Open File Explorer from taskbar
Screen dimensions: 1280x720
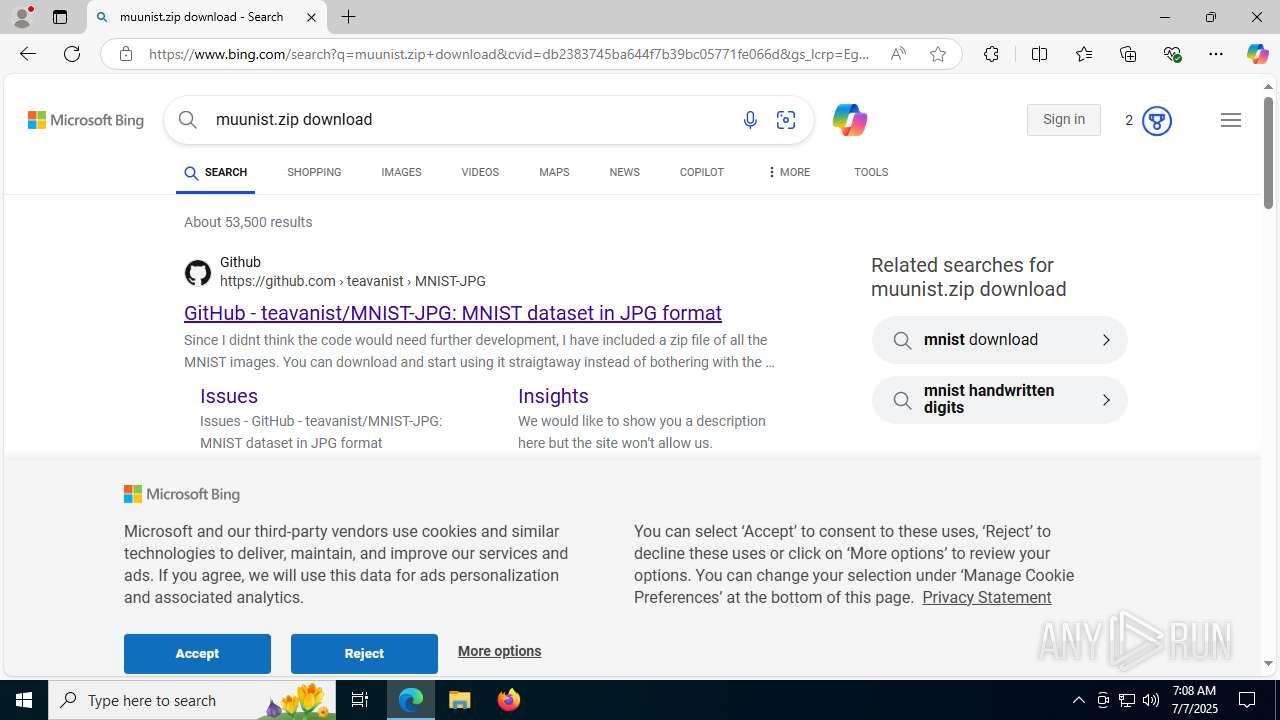460,700
